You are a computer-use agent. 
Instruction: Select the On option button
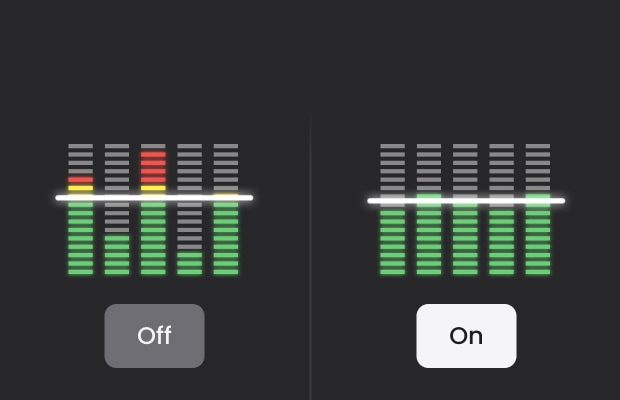[466, 336]
